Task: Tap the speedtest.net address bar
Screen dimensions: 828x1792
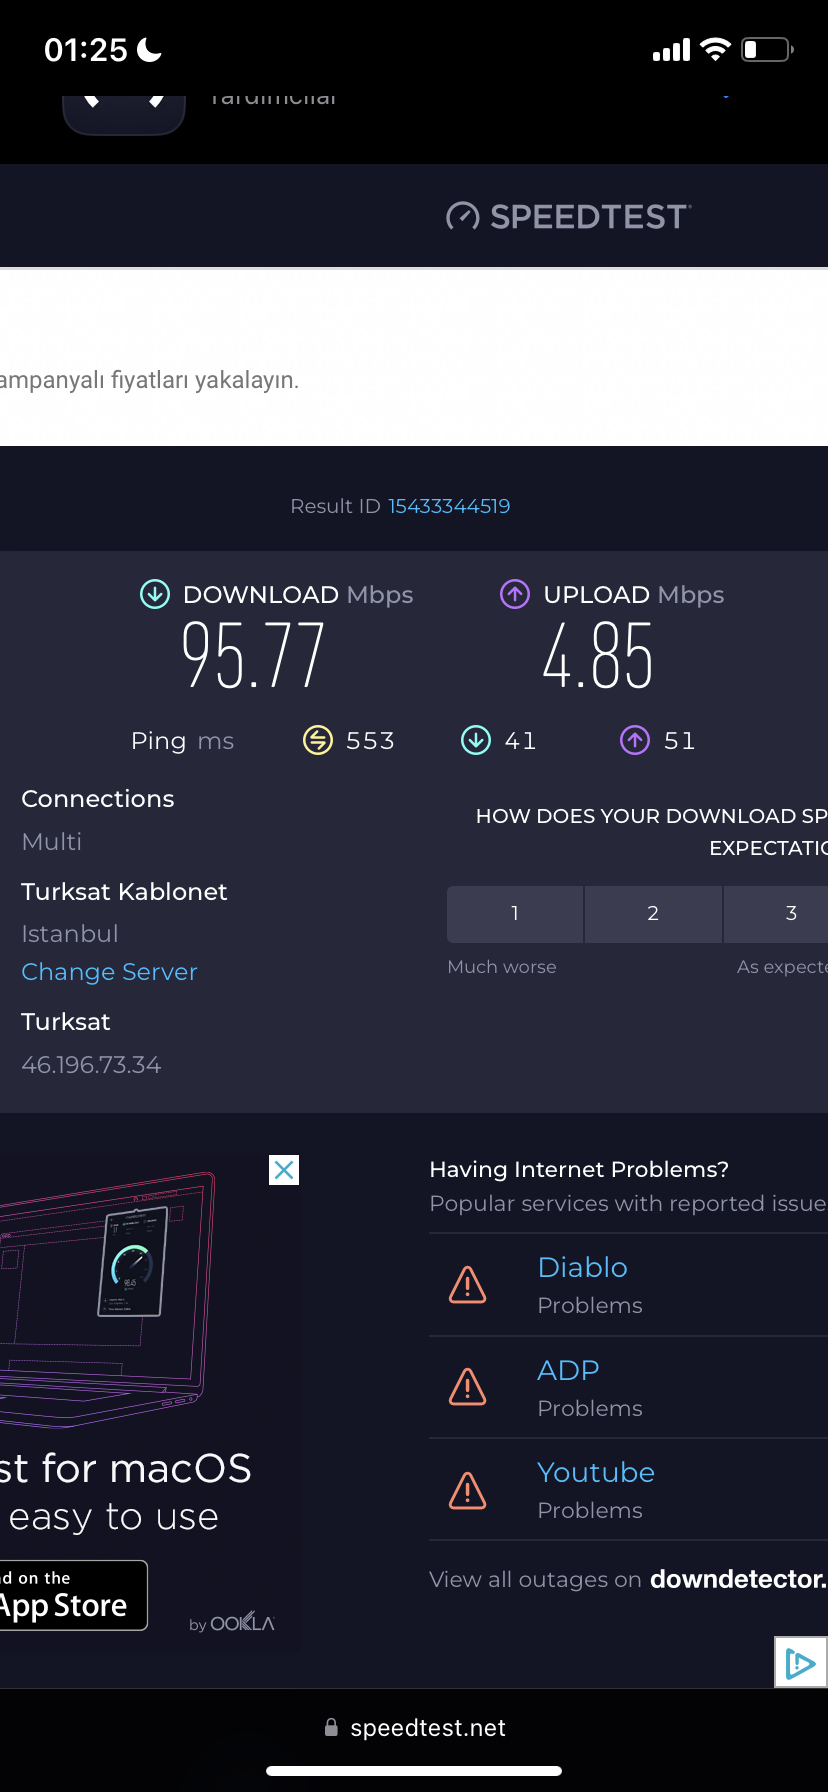Action: (414, 1728)
